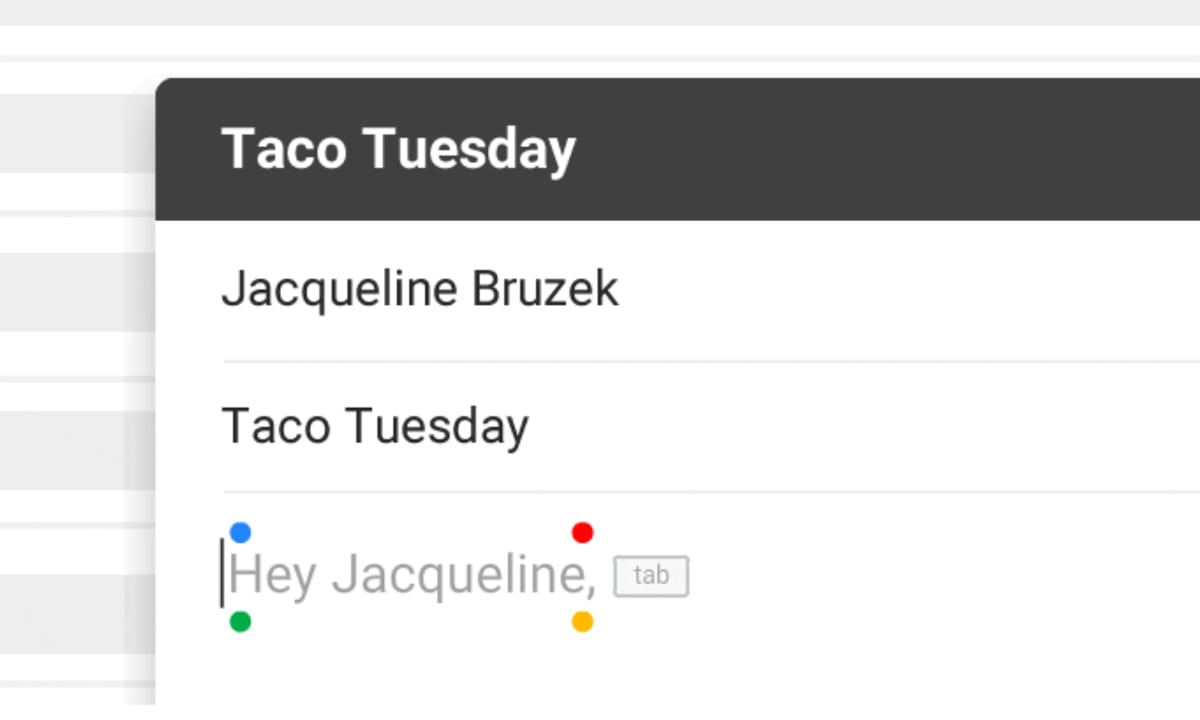The image size is (1200, 720).
Task: Click the "Hey Jacqueline," Smart Compose suggestion
Action: point(411,576)
